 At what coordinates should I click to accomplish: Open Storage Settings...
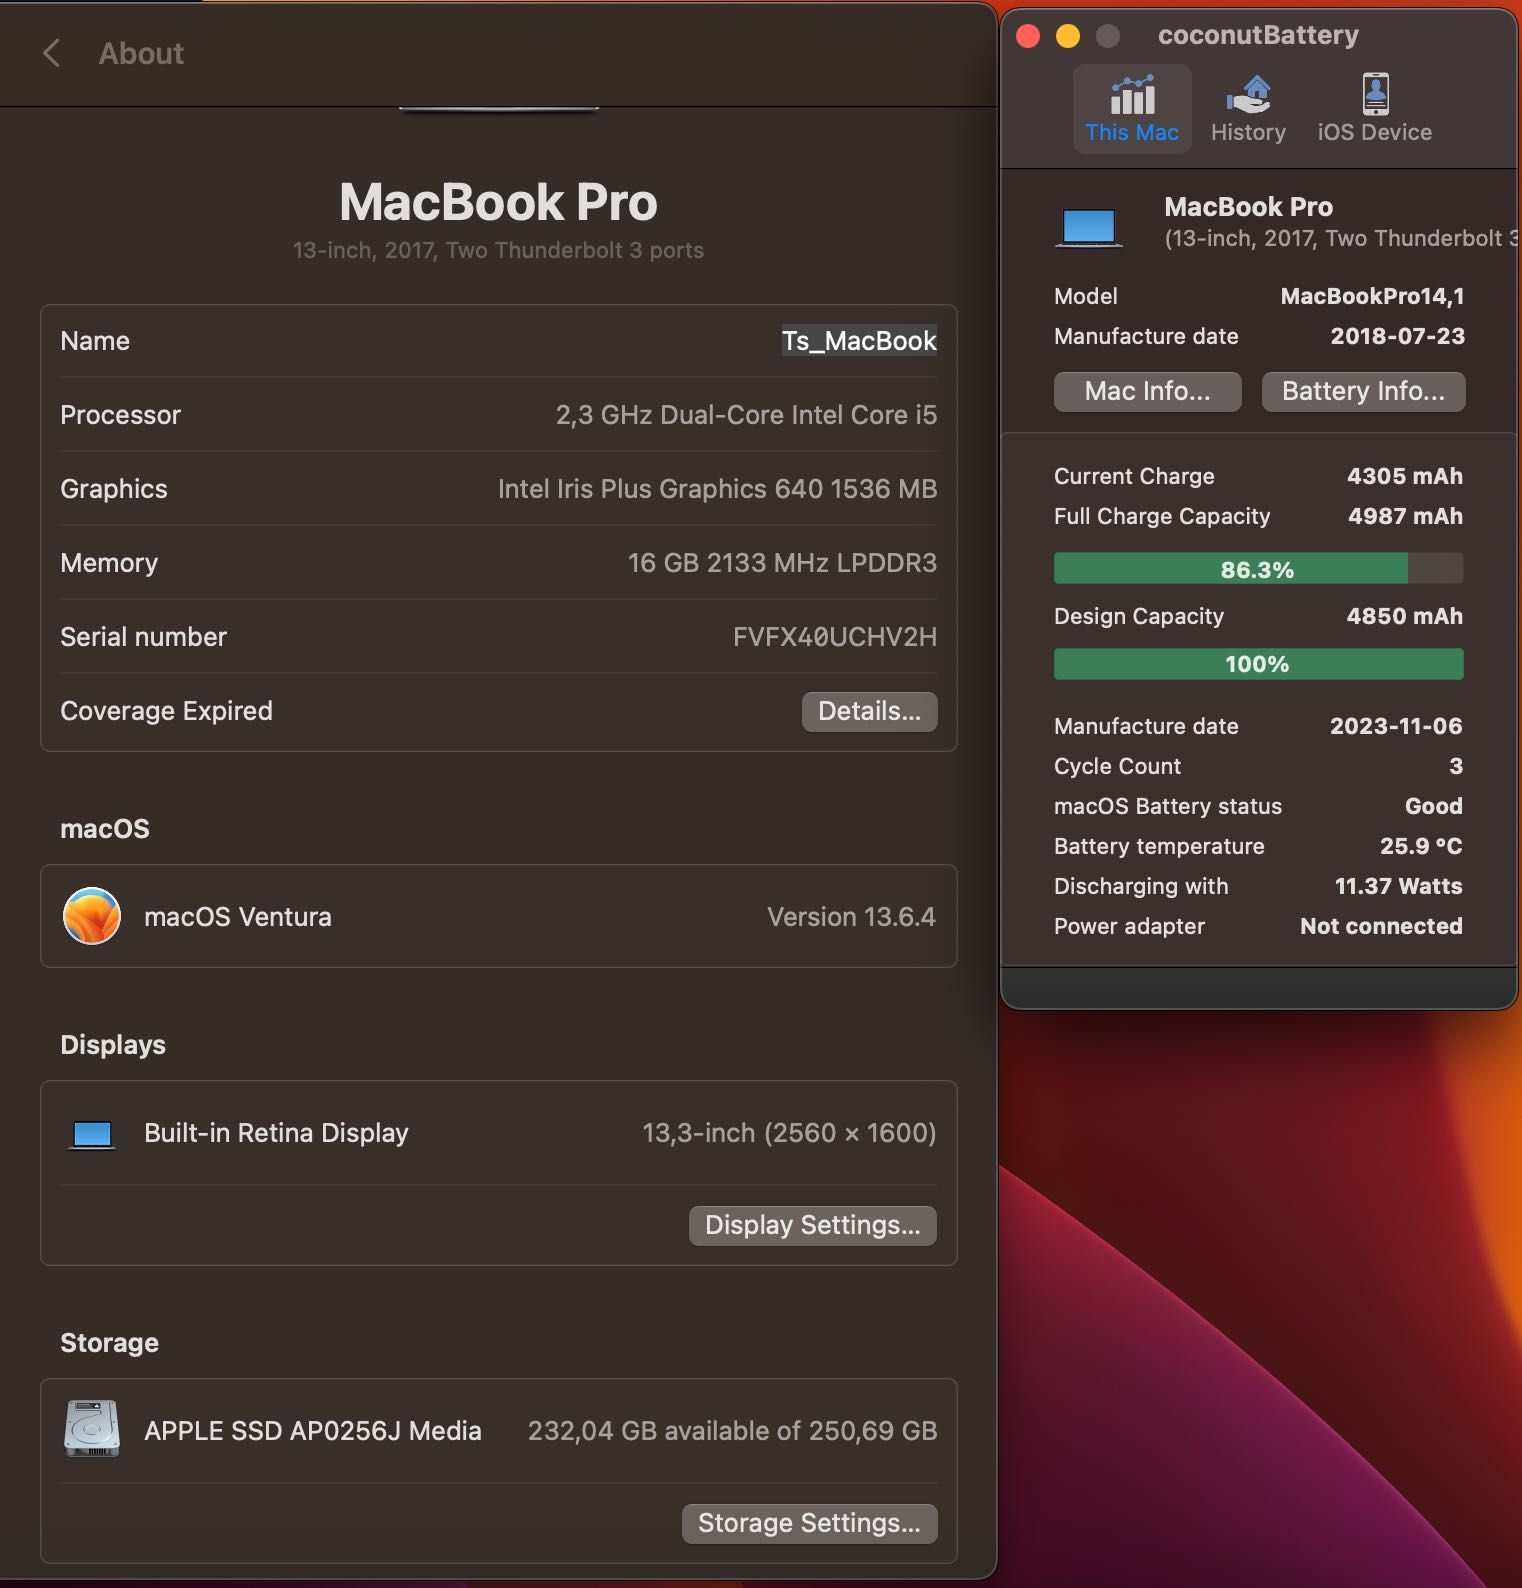tap(809, 1523)
